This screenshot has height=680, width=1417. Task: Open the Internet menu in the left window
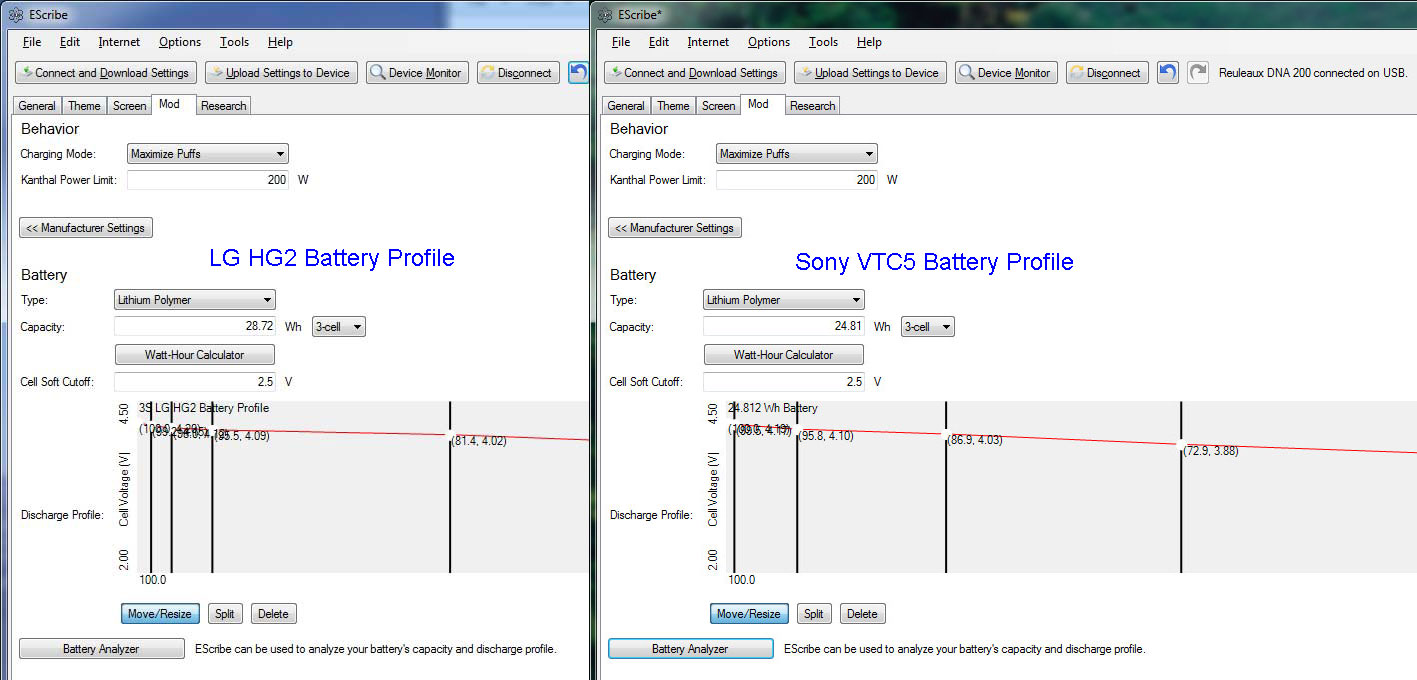[119, 42]
